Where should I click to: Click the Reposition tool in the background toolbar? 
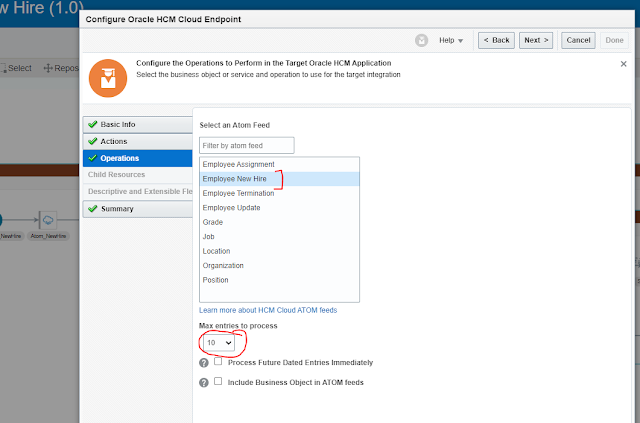[61, 68]
